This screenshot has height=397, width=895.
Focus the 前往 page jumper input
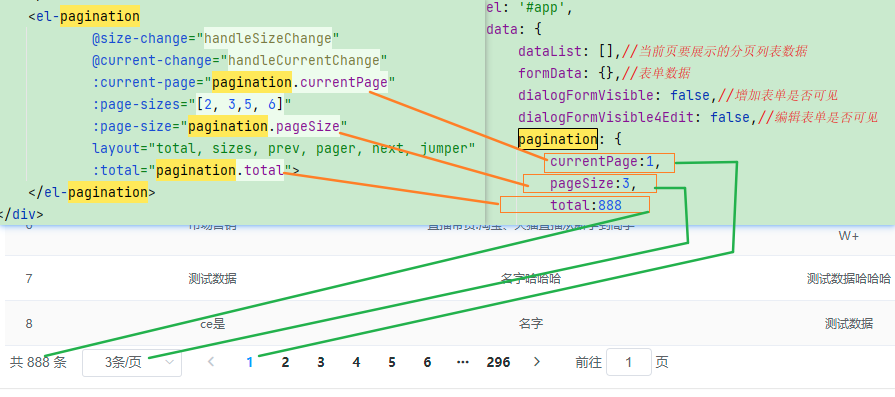pos(628,362)
